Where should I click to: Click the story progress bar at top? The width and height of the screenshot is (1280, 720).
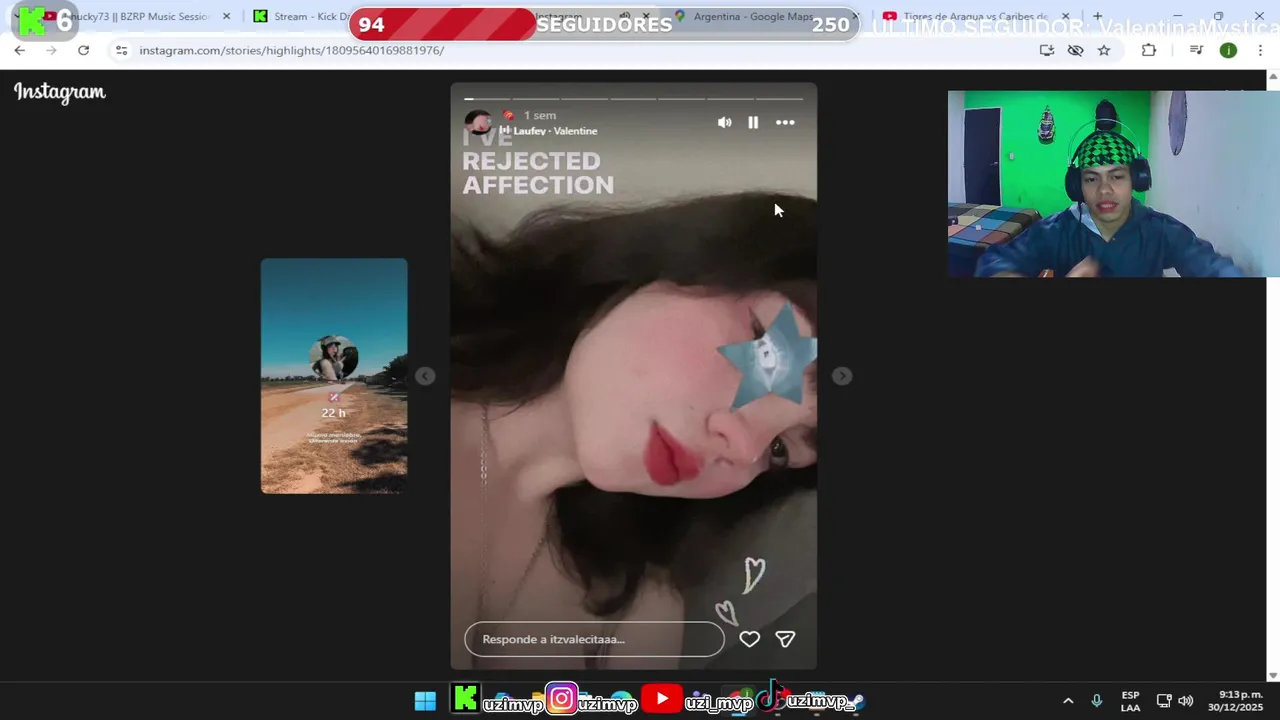pos(633,99)
